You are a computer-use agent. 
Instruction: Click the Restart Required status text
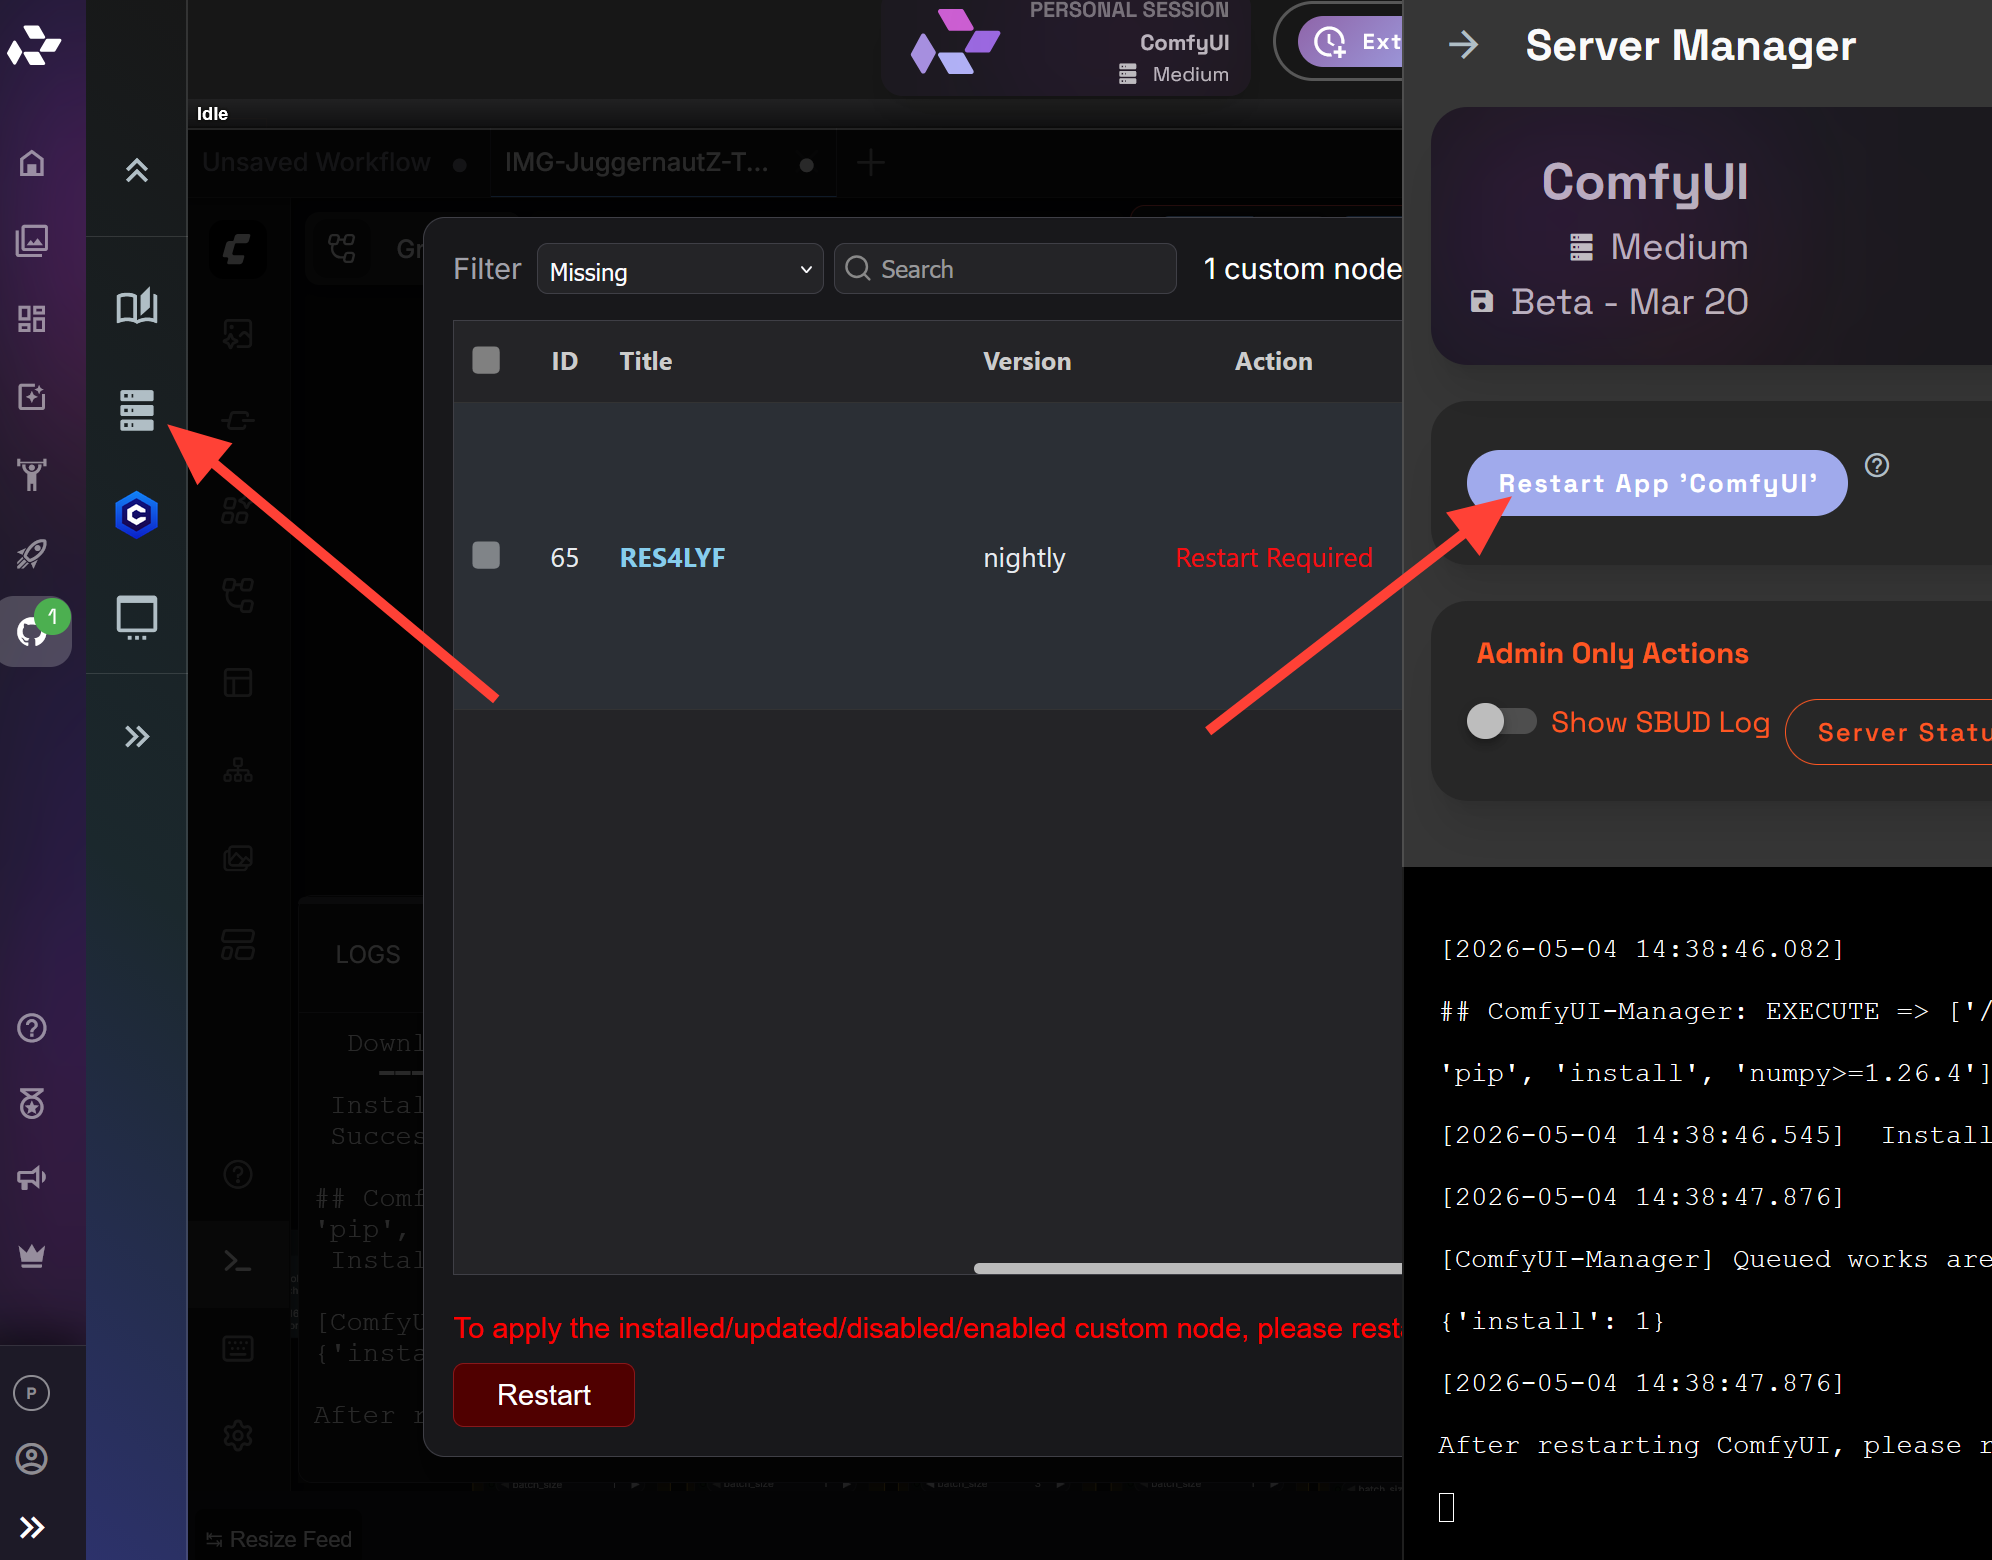(x=1274, y=557)
